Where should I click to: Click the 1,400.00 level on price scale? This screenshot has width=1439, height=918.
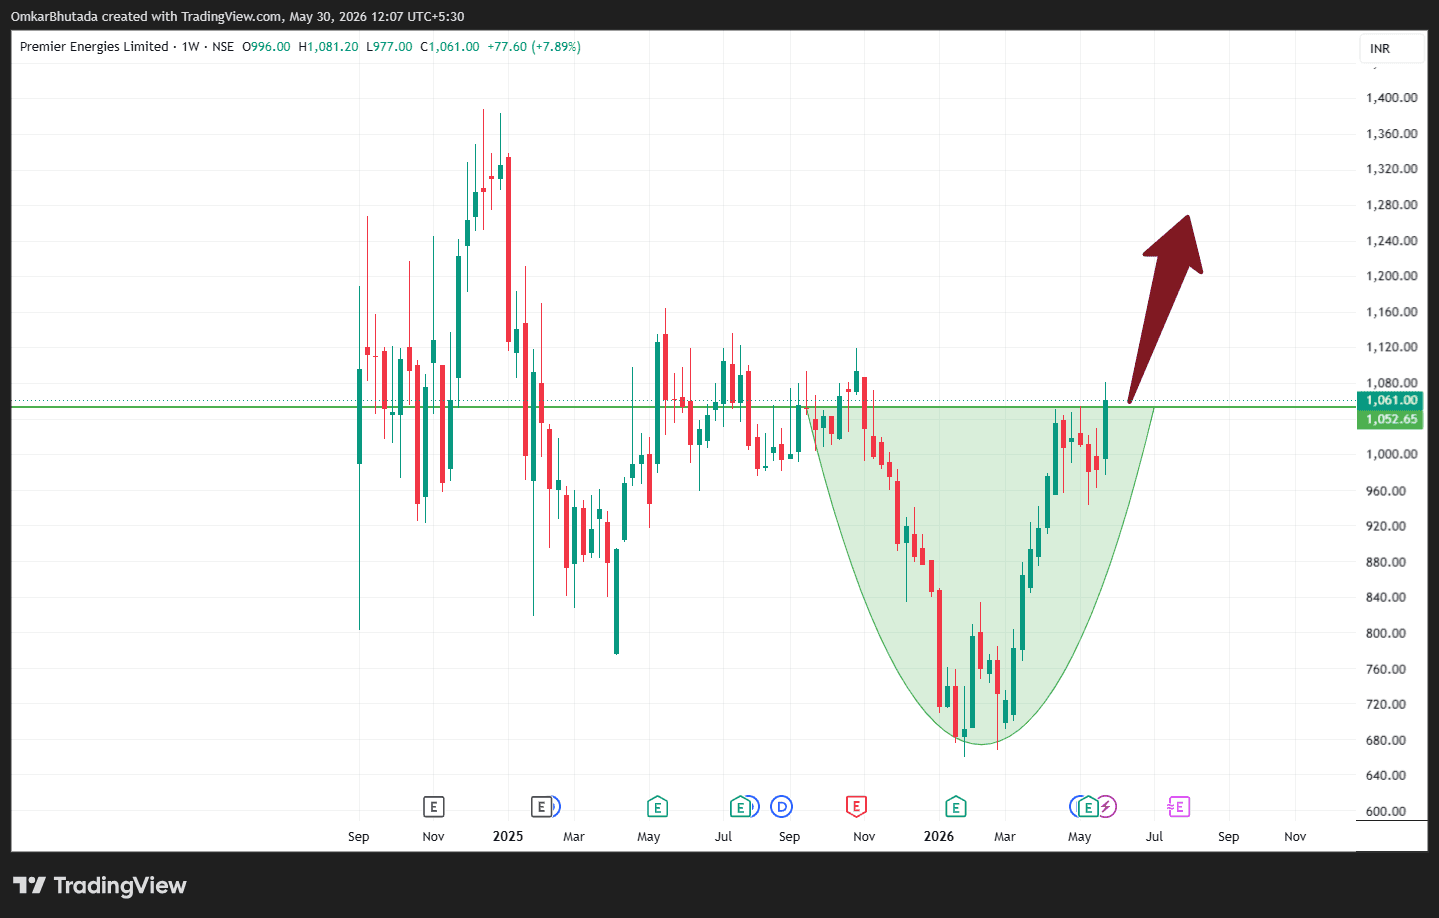pyautogui.click(x=1391, y=98)
